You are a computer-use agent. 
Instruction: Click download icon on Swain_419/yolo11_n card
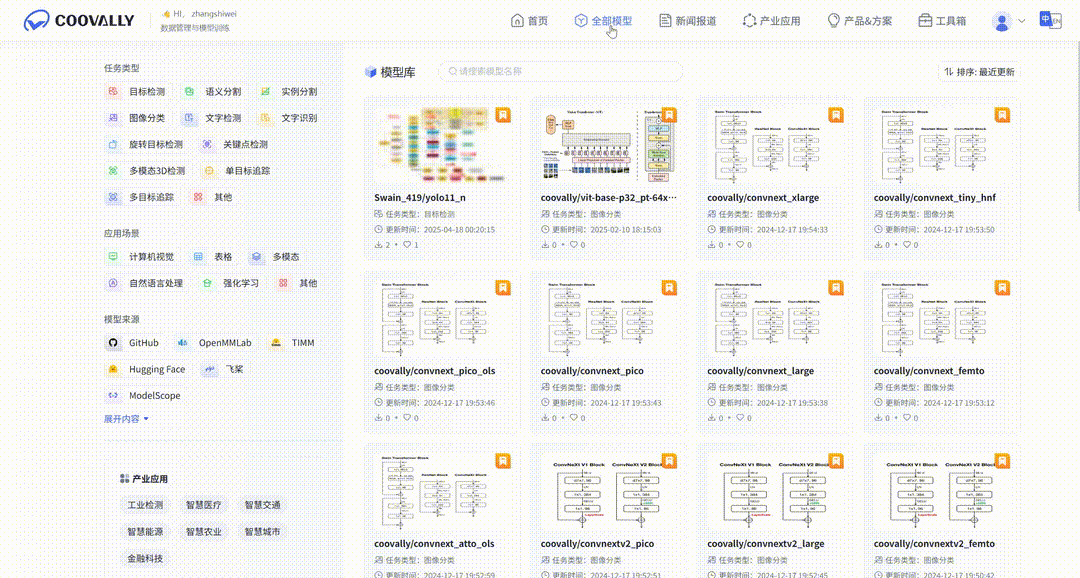[x=378, y=245]
